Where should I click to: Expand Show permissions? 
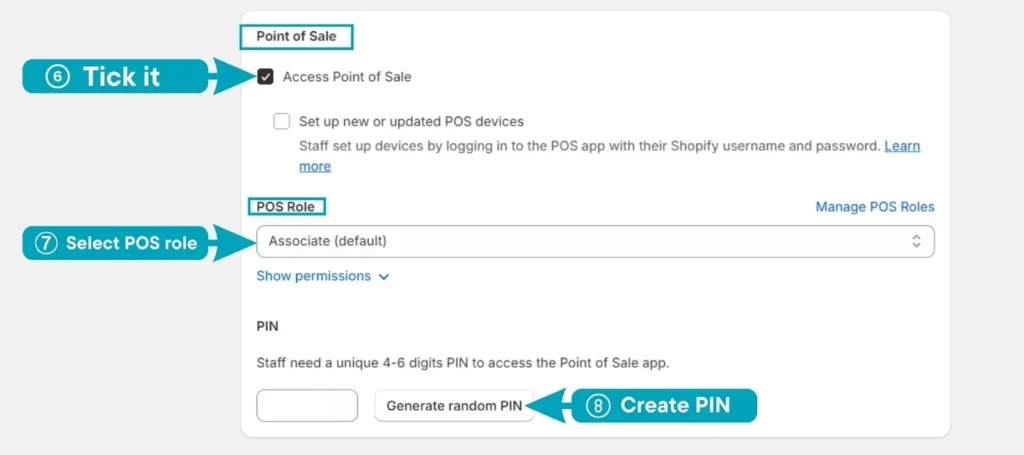[323, 276]
